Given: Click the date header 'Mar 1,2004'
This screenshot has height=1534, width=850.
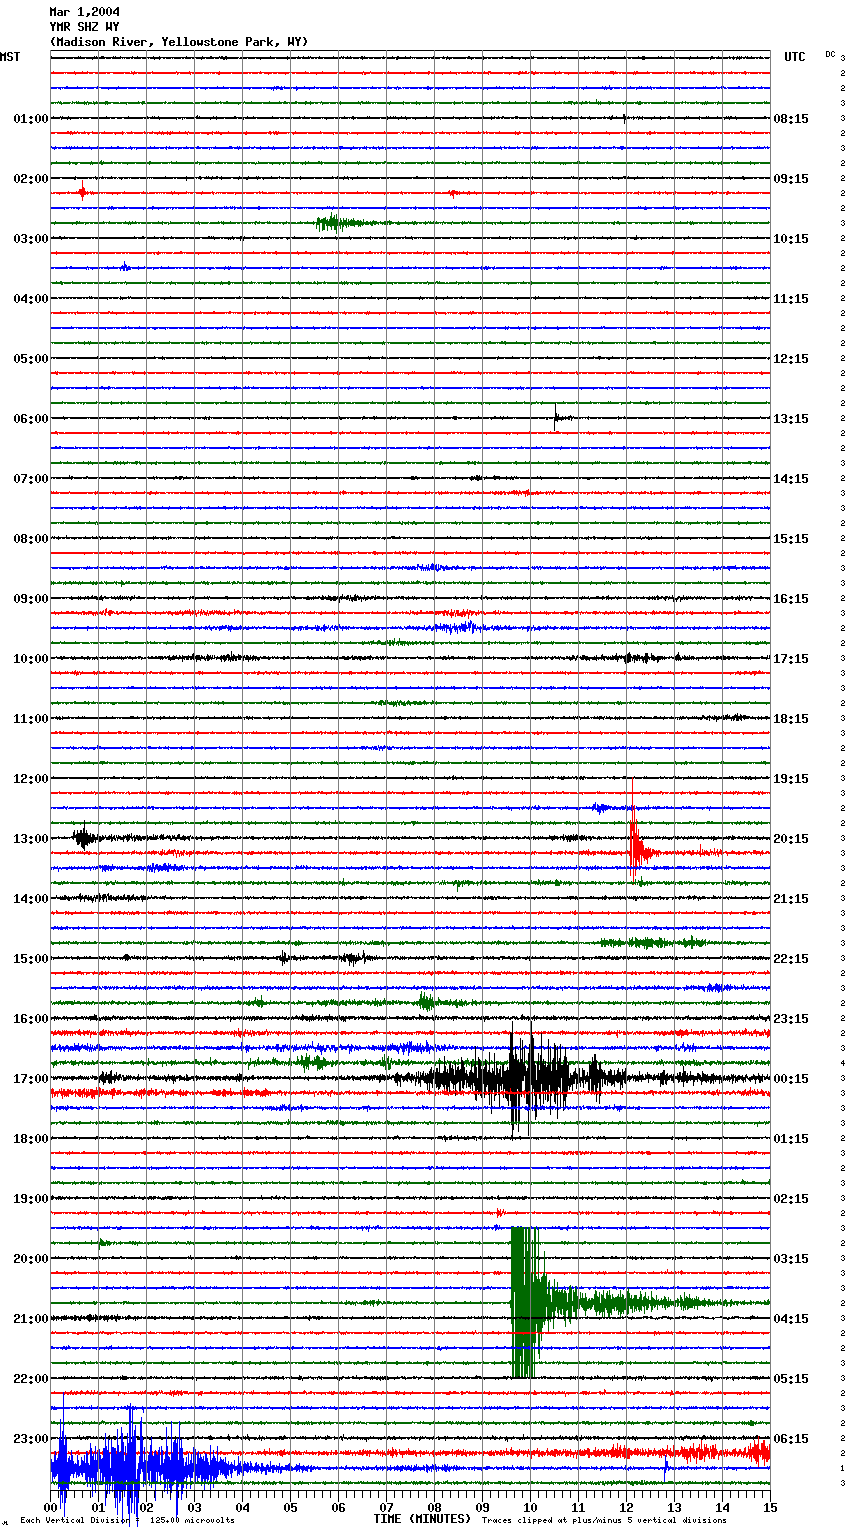Looking at the screenshot, I should (84, 12).
